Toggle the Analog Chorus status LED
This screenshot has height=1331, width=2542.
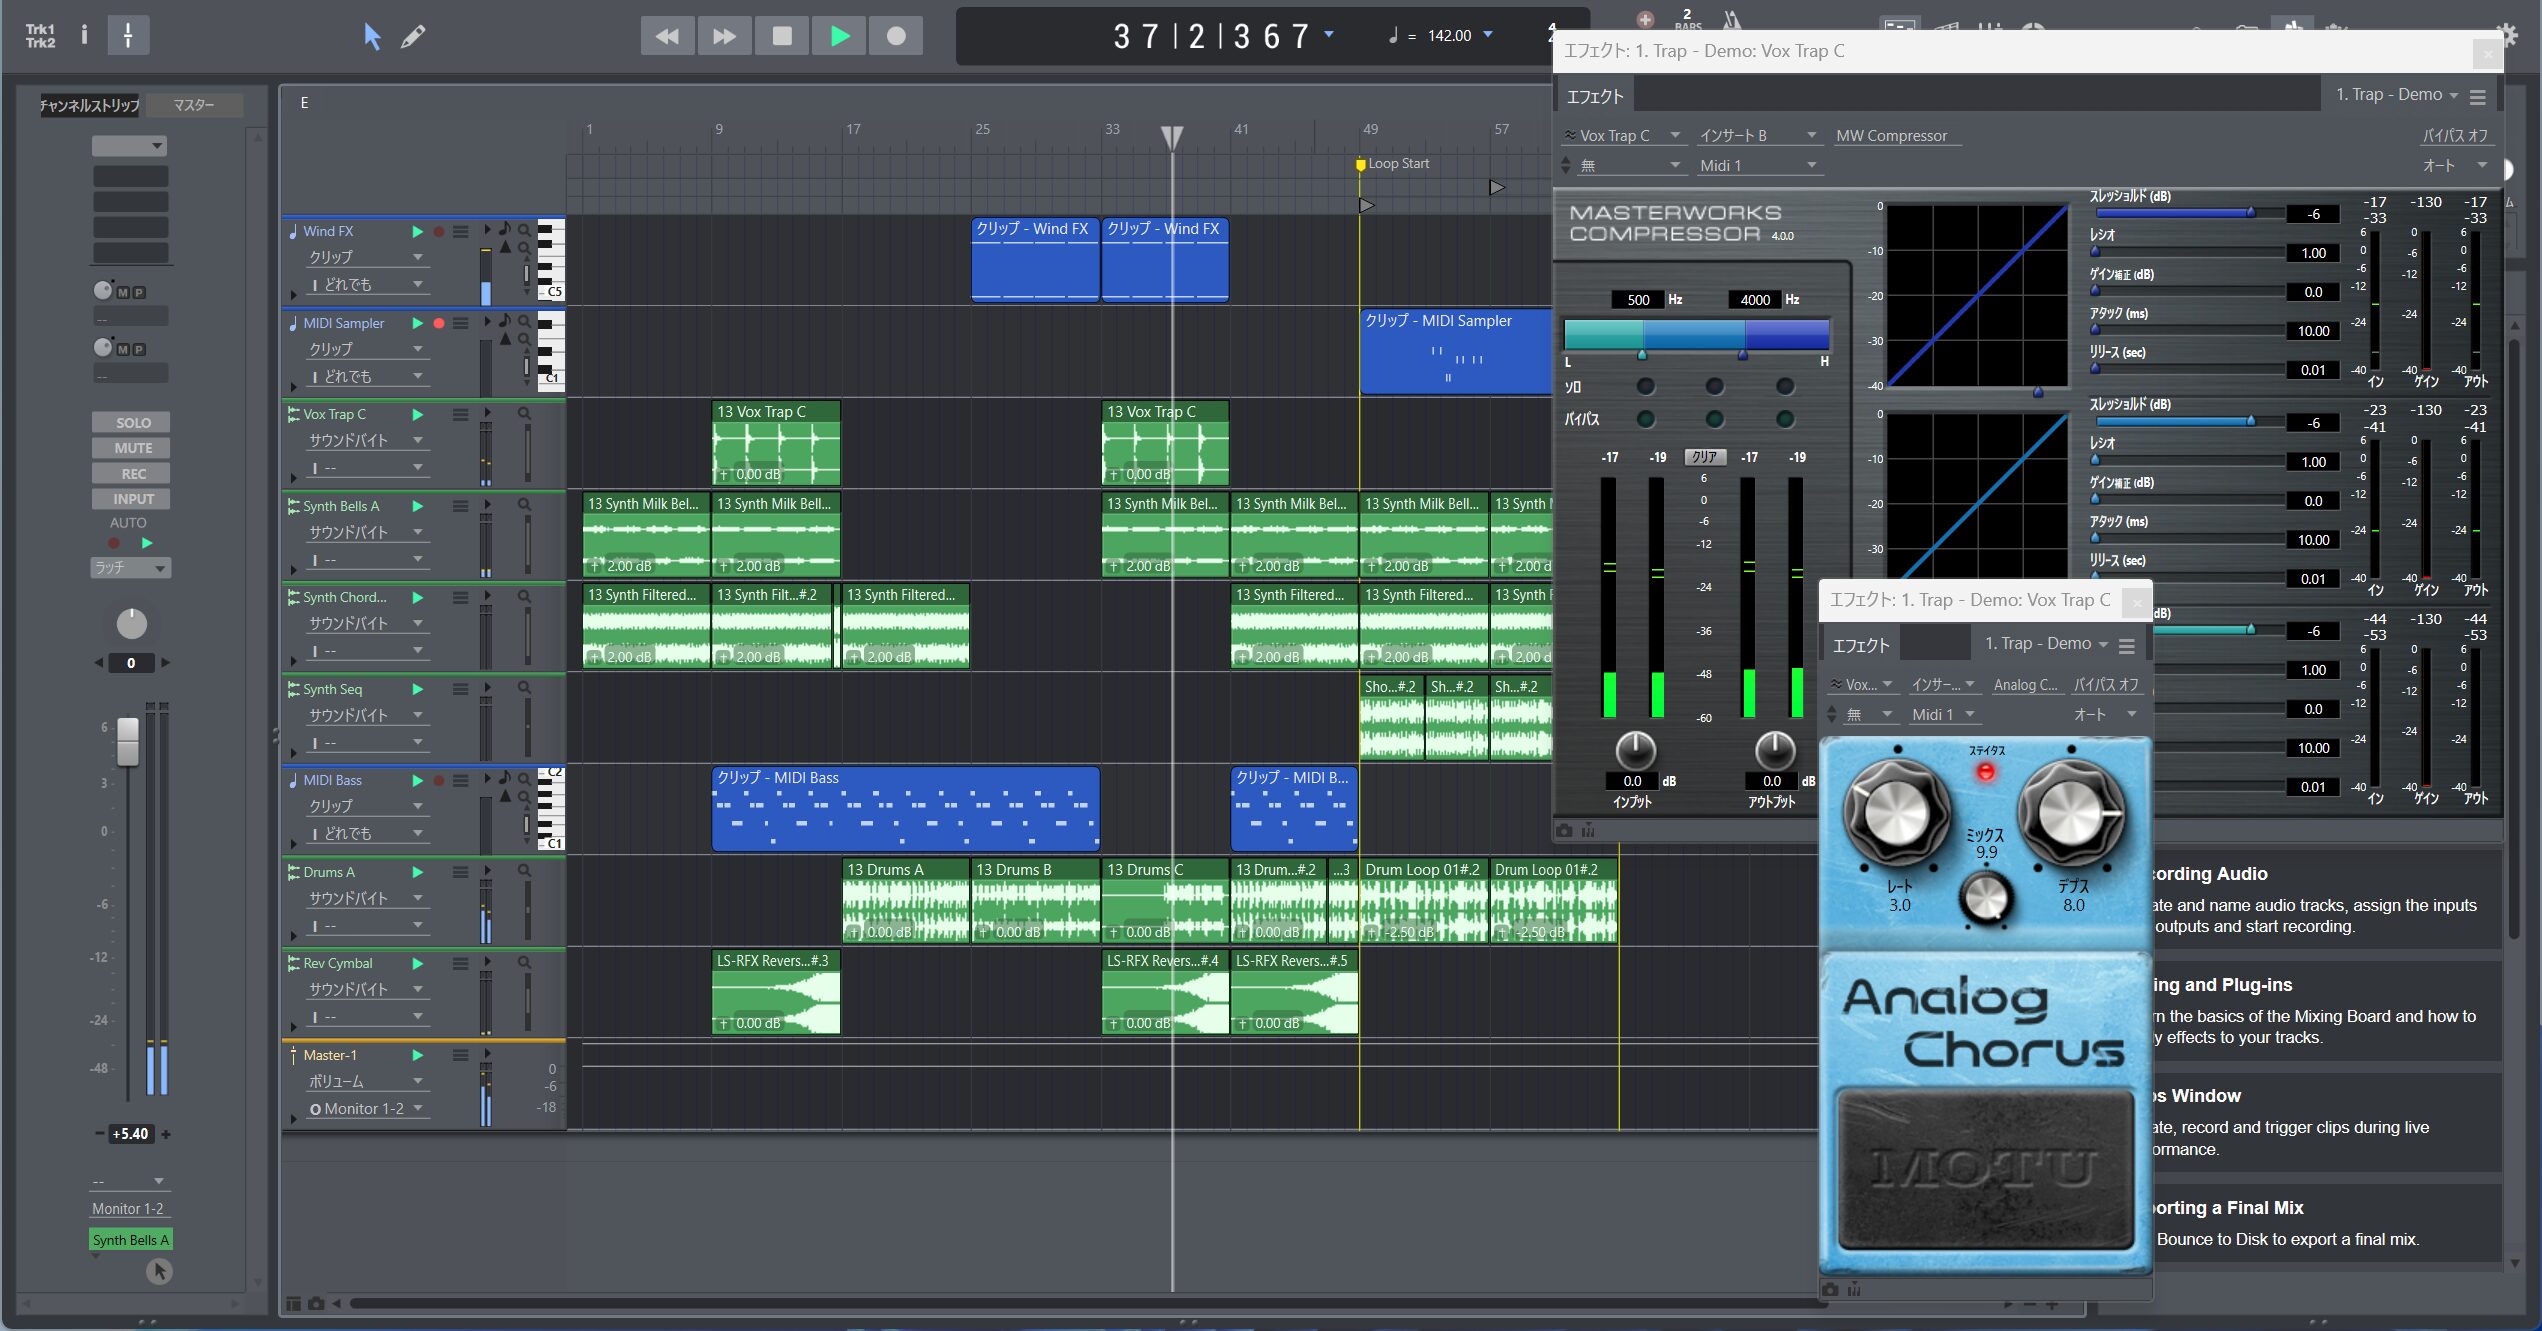pos(1986,771)
